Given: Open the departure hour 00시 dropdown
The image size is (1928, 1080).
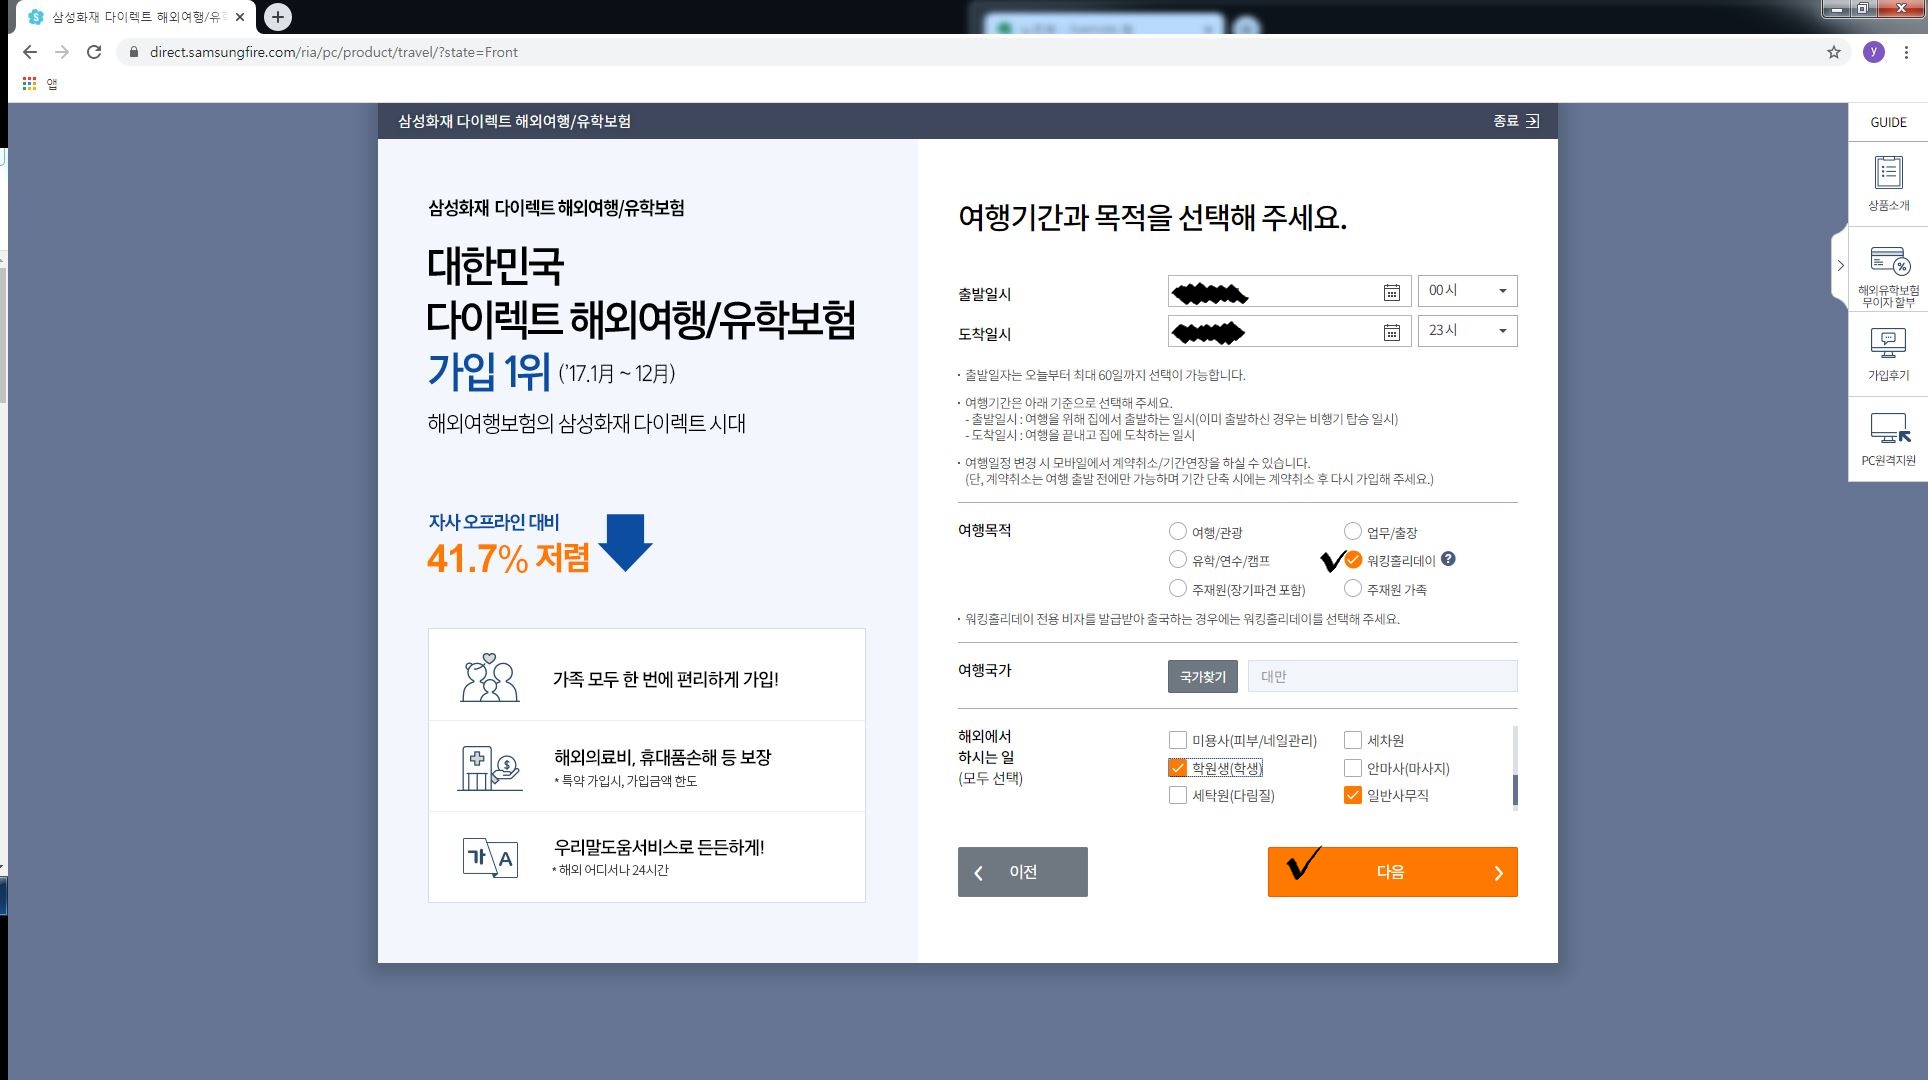Looking at the screenshot, I should coord(1467,291).
